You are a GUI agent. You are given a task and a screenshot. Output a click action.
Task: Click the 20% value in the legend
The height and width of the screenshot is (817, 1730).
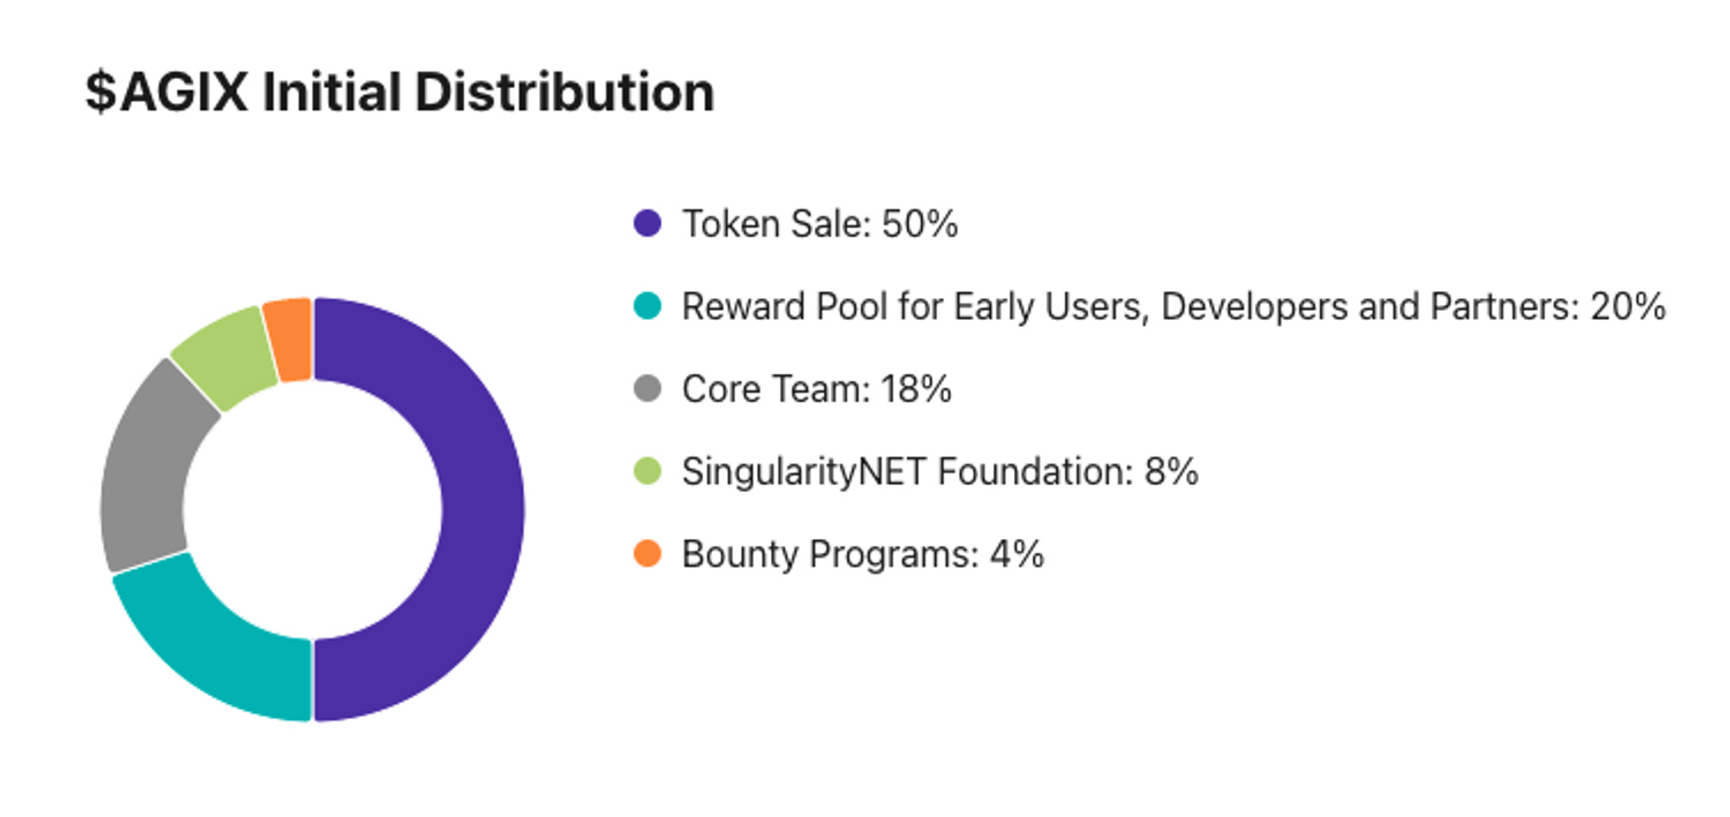click(1628, 307)
